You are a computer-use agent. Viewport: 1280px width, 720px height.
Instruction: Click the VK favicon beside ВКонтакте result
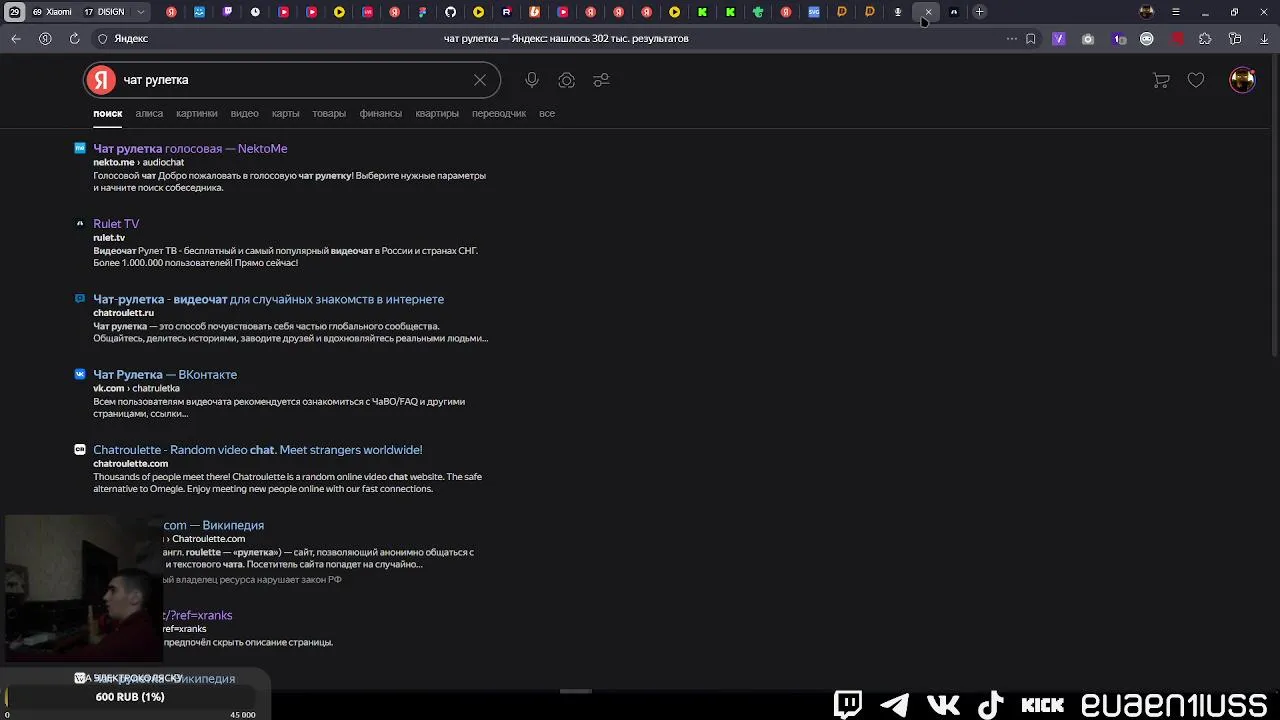tap(80, 374)
